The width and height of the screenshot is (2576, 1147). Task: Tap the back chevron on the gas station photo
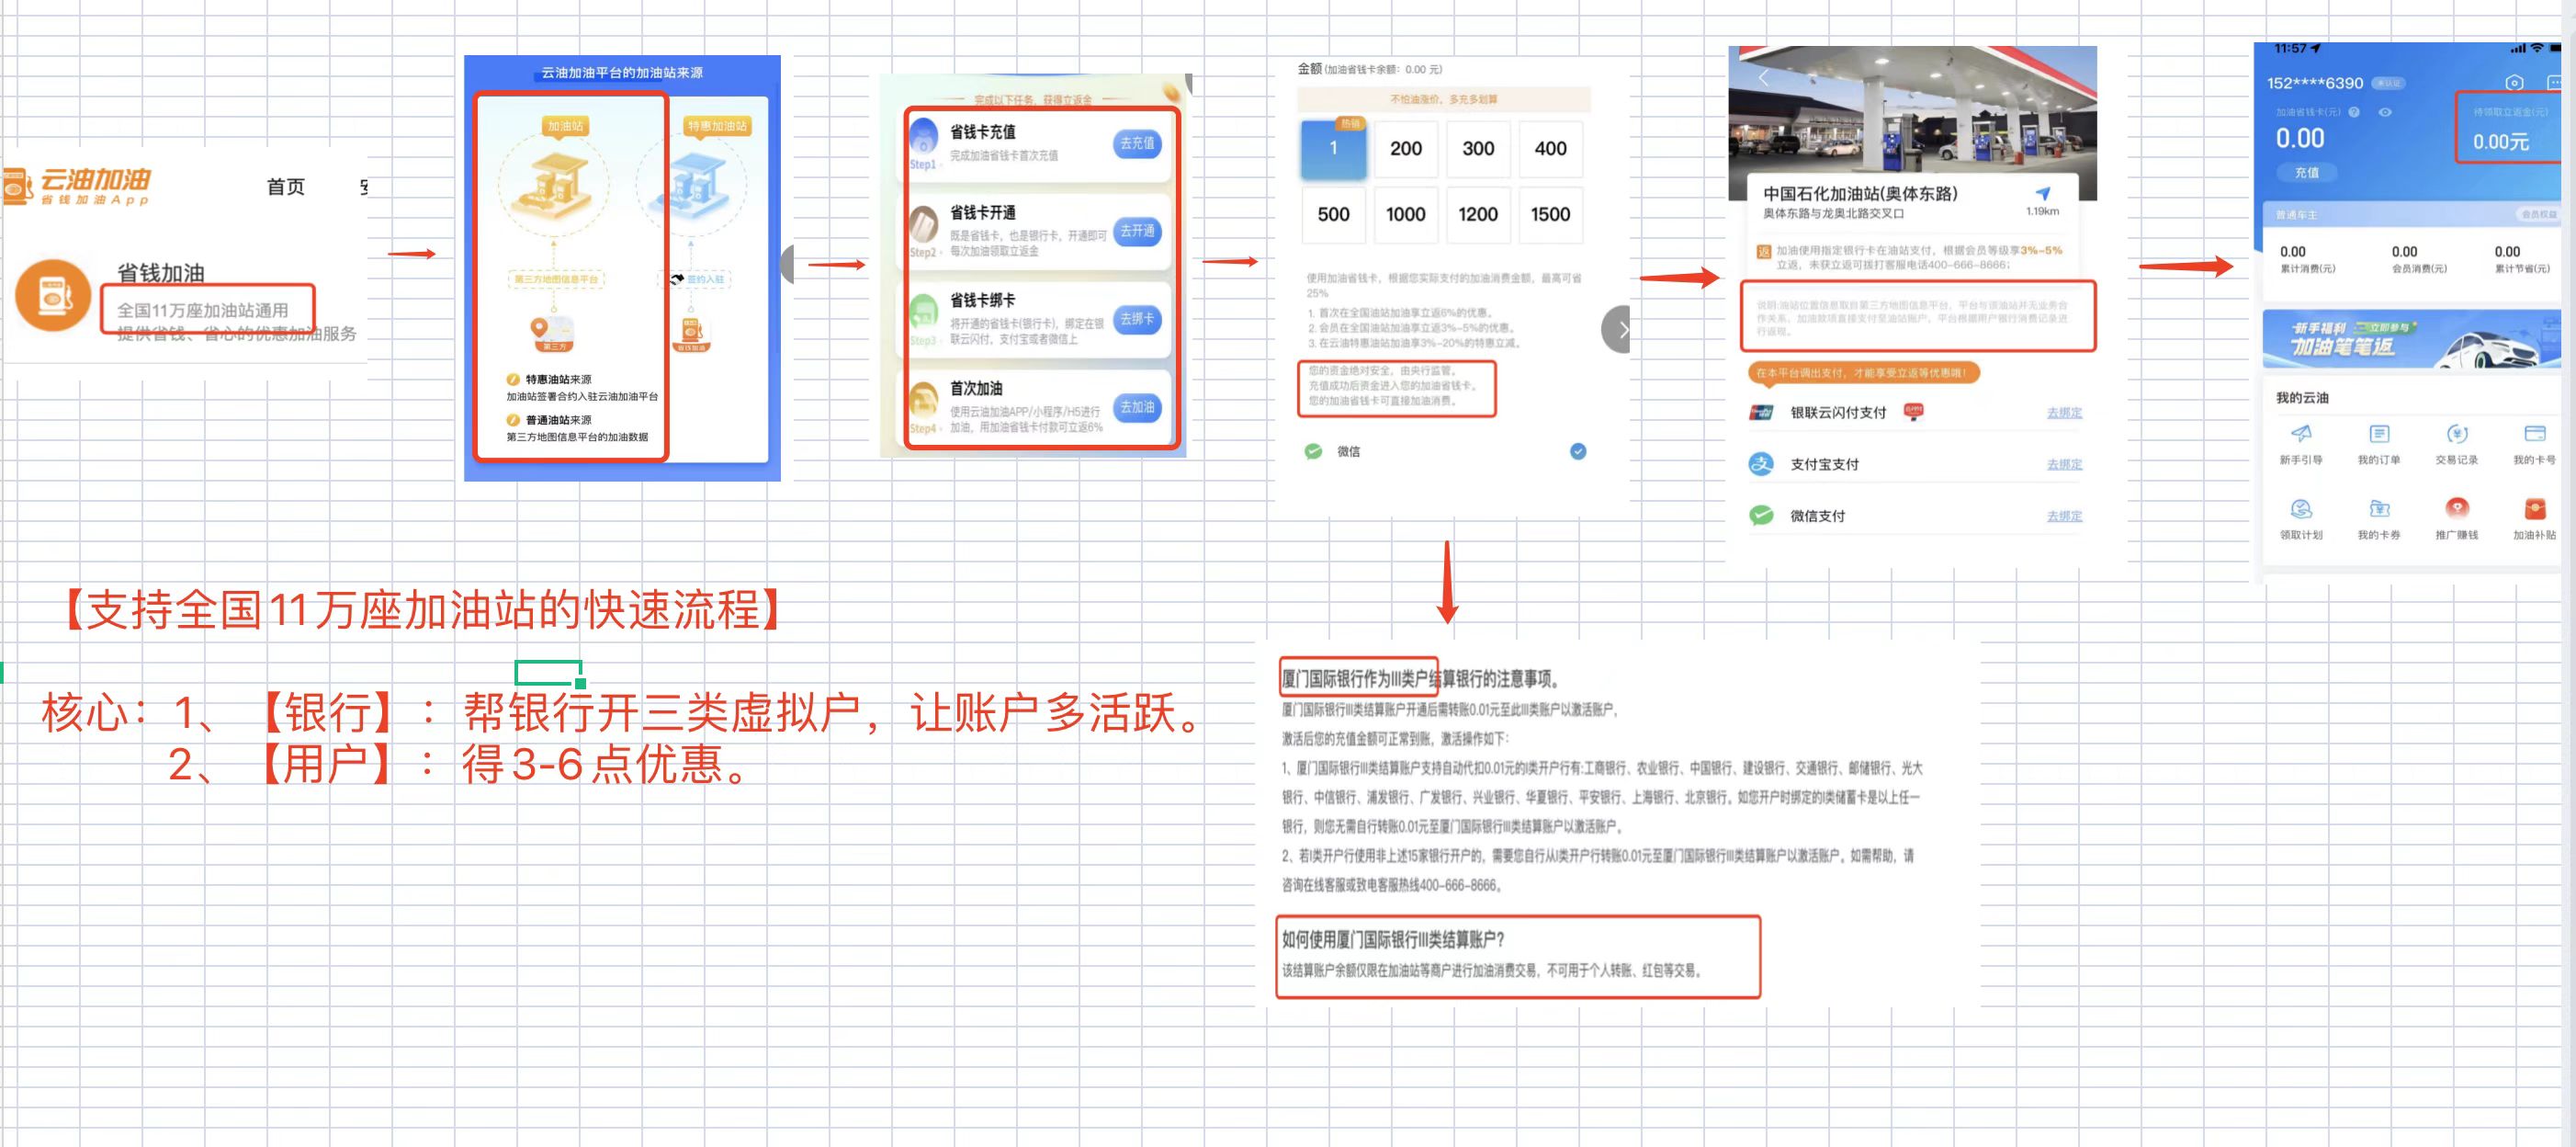tap(1763, 78)
